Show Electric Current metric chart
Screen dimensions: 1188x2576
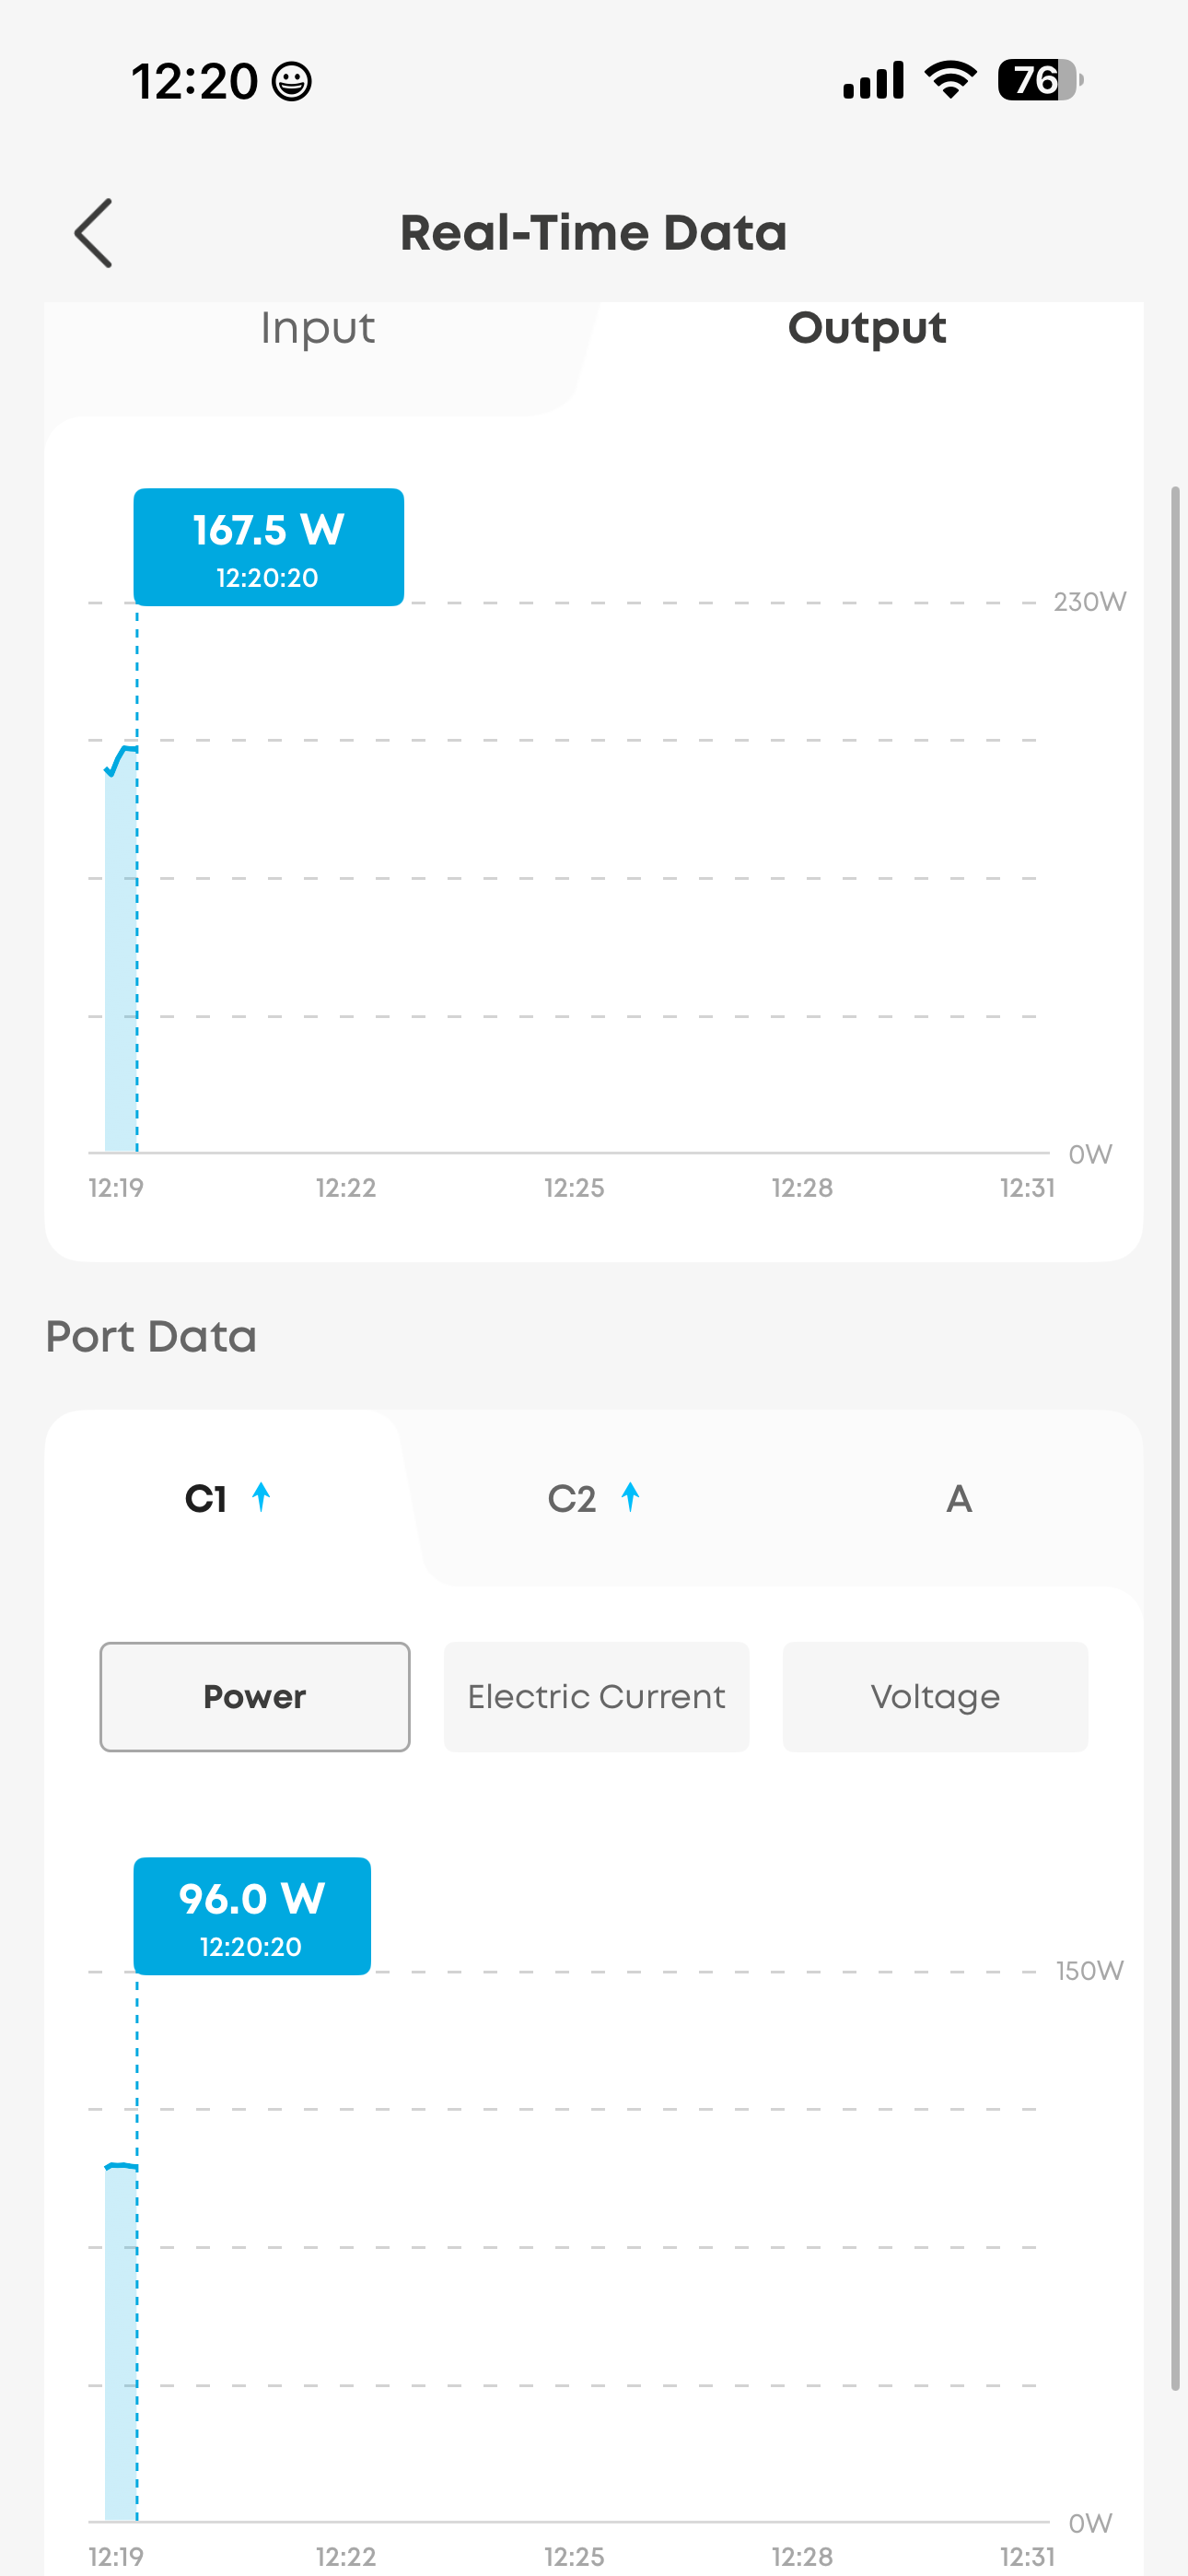(596, 1697)
